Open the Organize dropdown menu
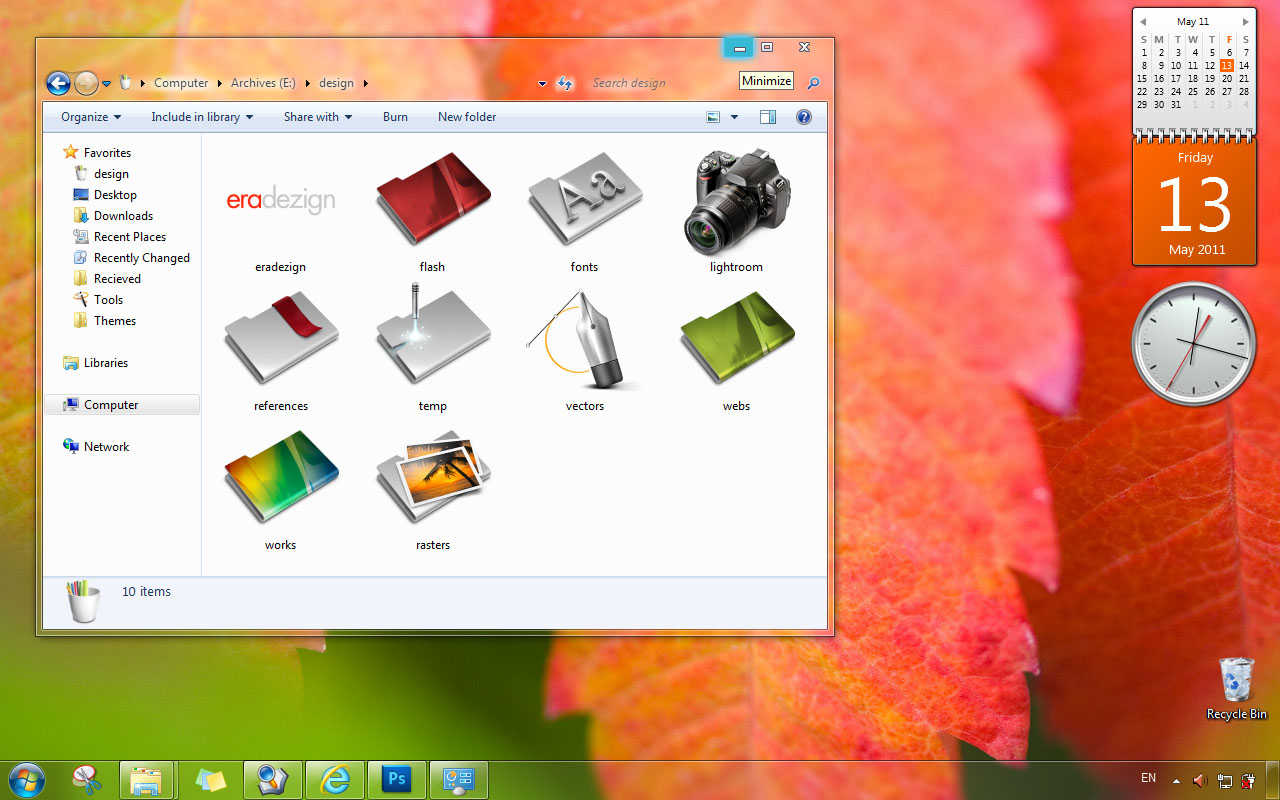This screenshot has height=800, width=1280. coord(91,117)
